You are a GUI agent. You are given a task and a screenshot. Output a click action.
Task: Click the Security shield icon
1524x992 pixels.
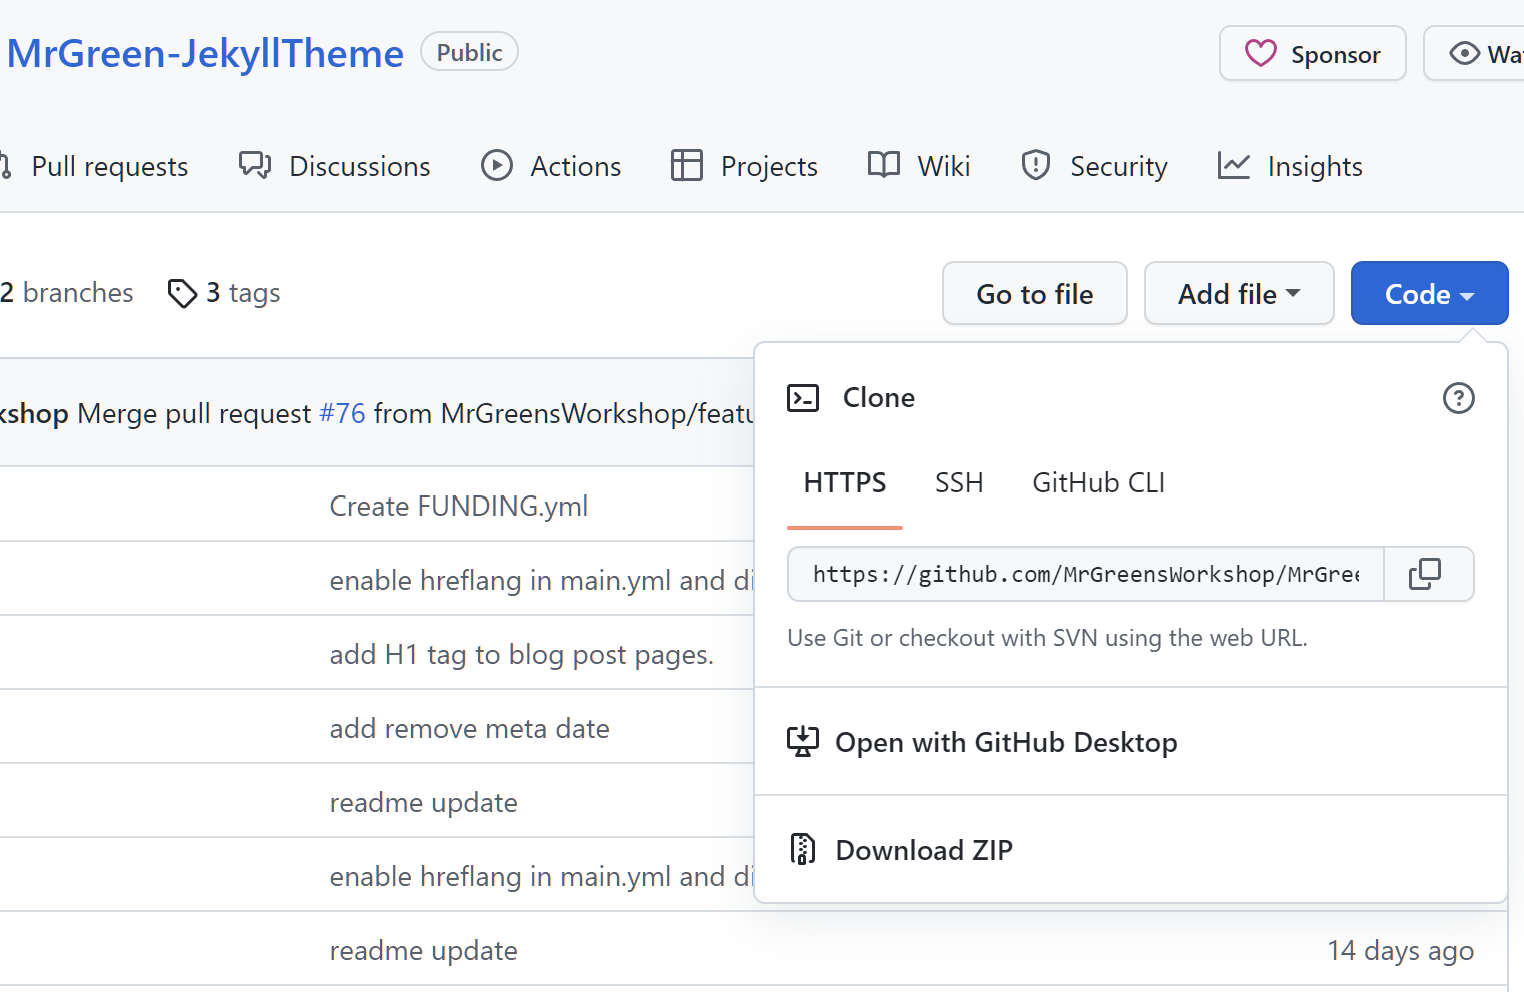pos(1036,165)
